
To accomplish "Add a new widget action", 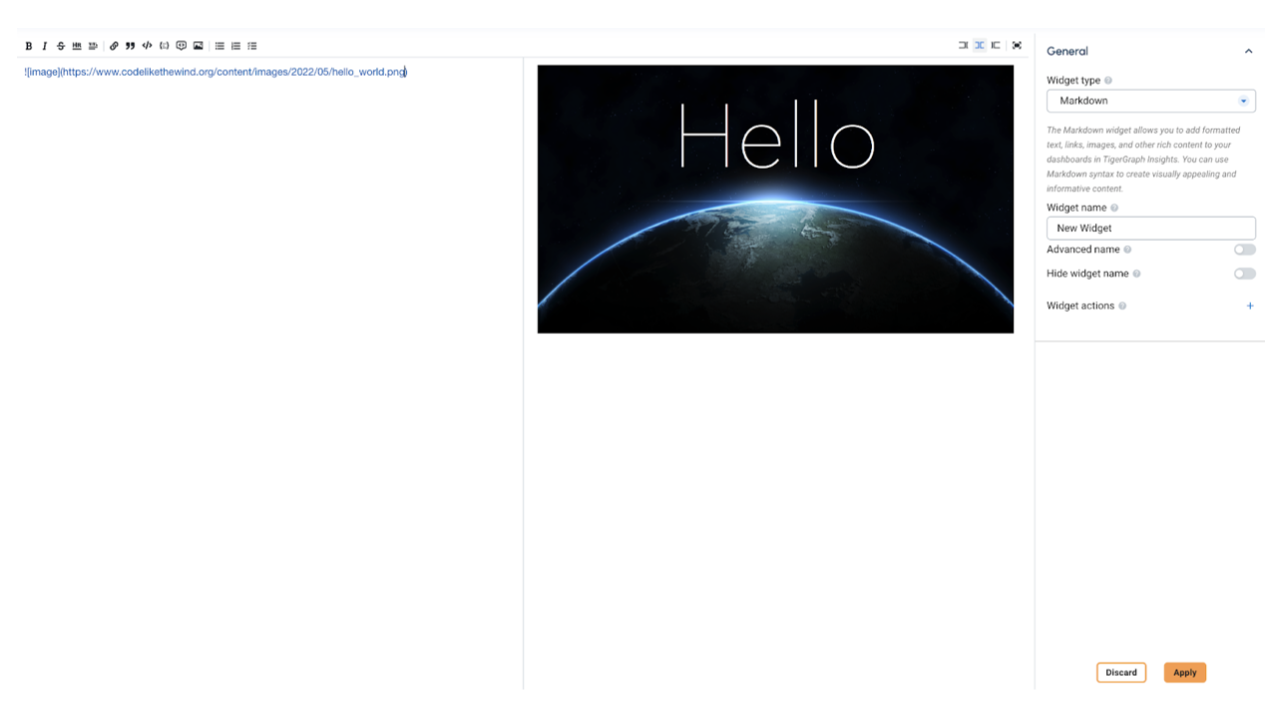I will (1249, 306).
